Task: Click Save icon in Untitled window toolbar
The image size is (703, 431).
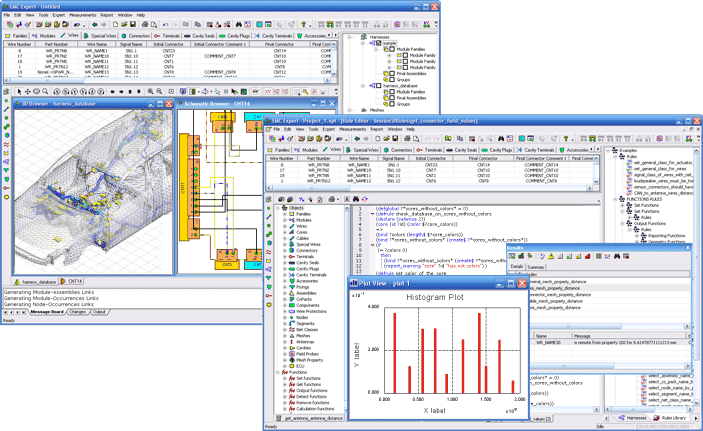Action: [x=133, y=25]
